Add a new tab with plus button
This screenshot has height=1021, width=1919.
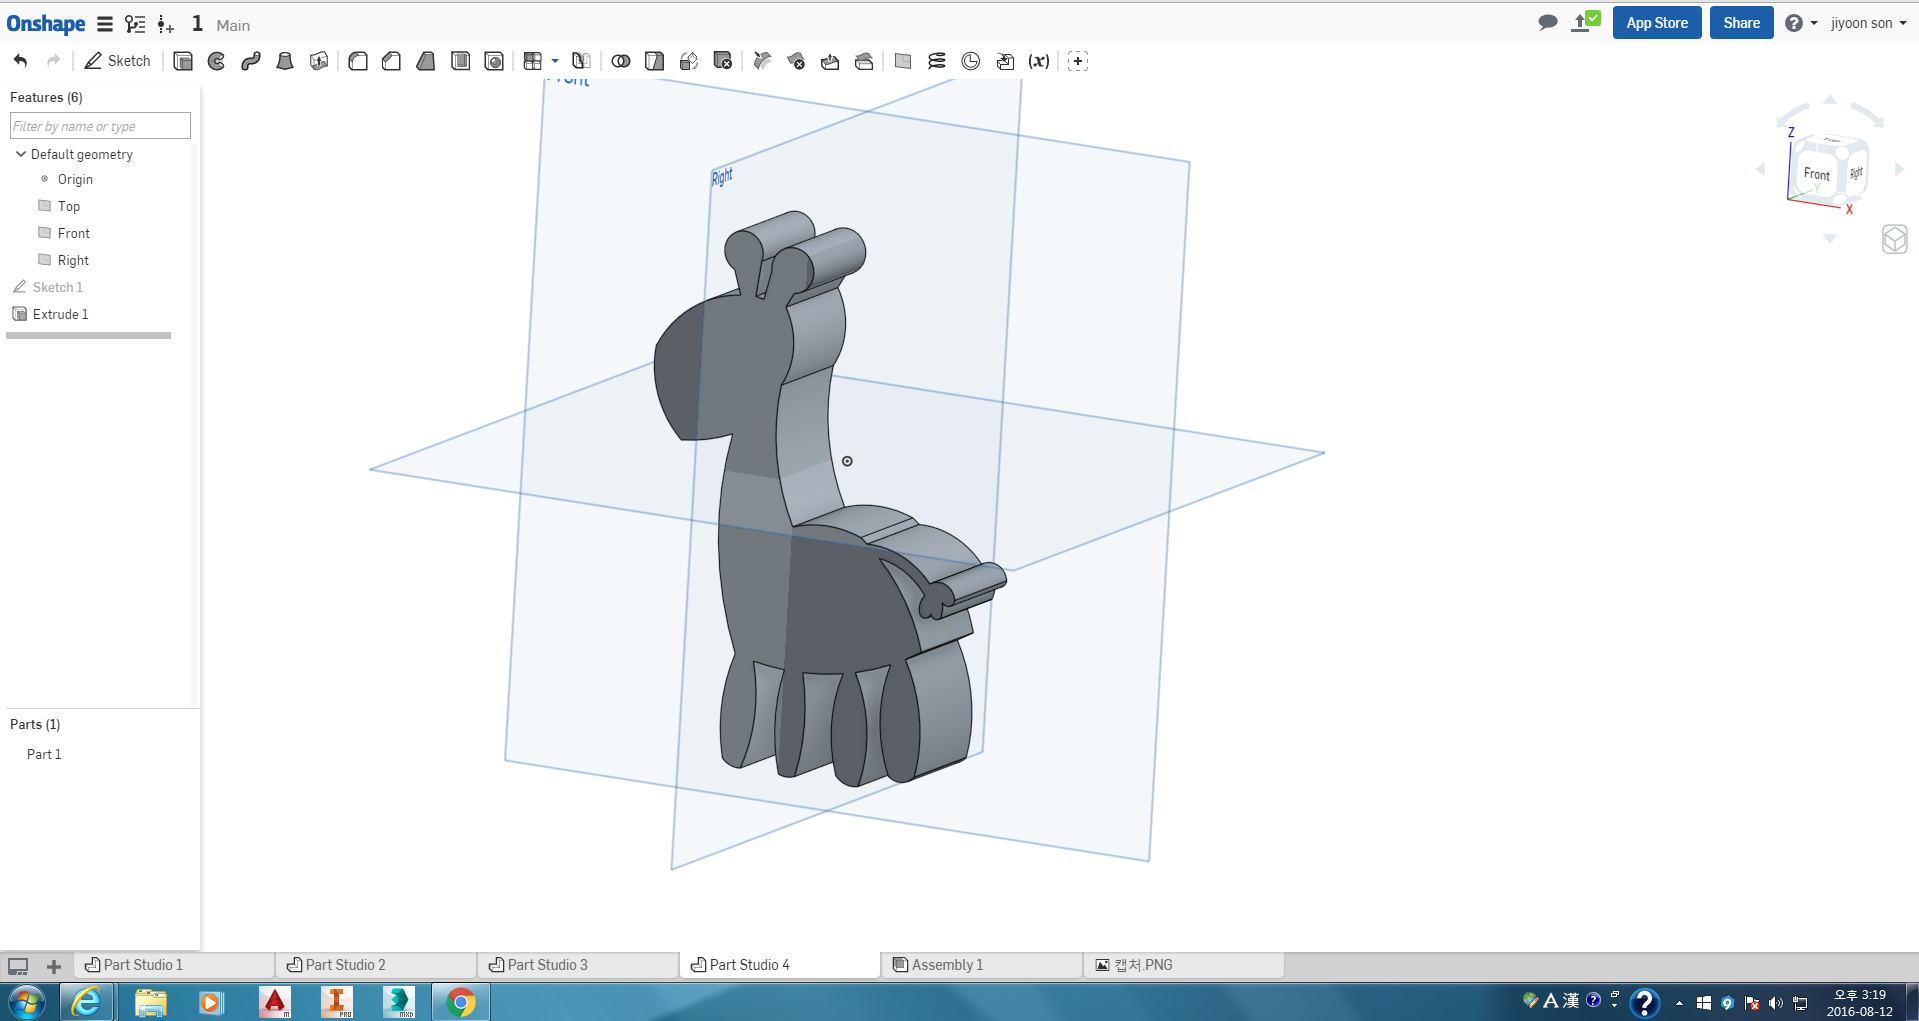pos(54,966)
